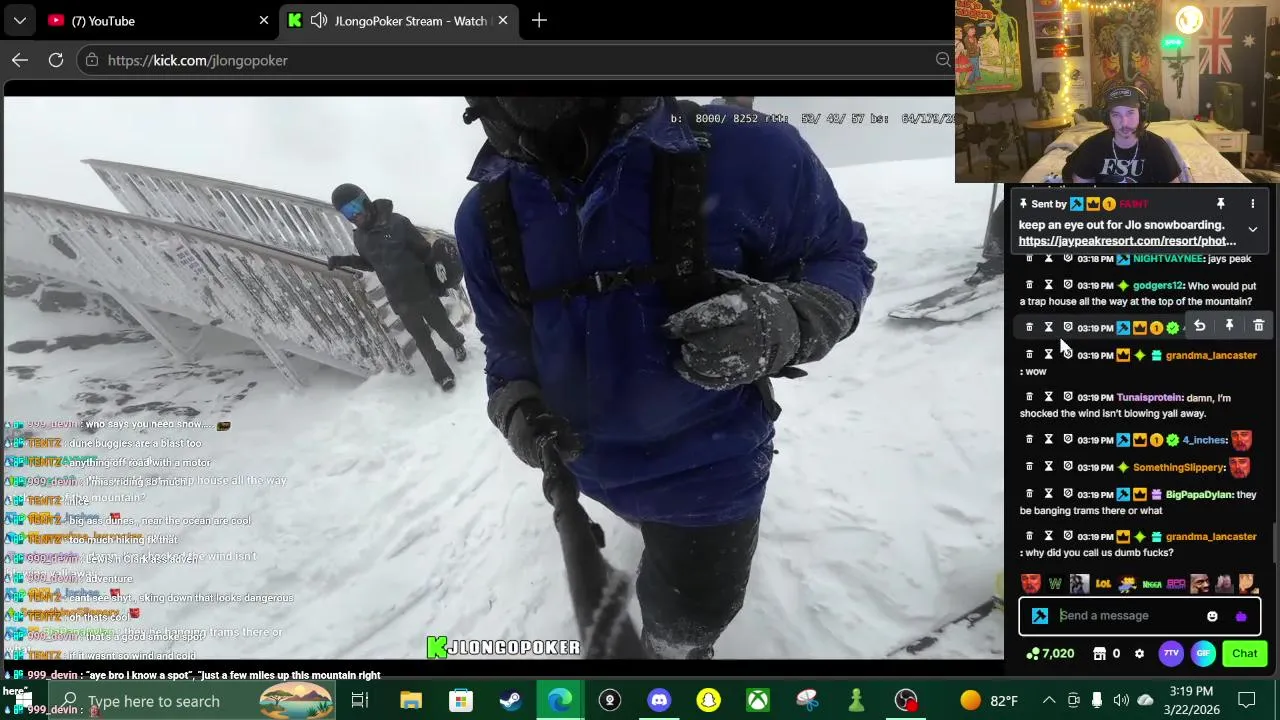Click the purple gift icon in message box
Screen dimensions: 1280x720
tap(1241, 616)
